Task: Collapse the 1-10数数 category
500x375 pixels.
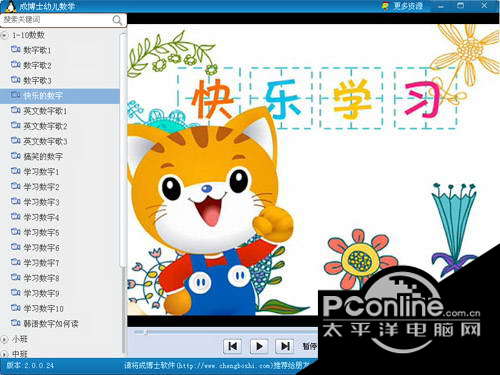Action: point(4,35)
